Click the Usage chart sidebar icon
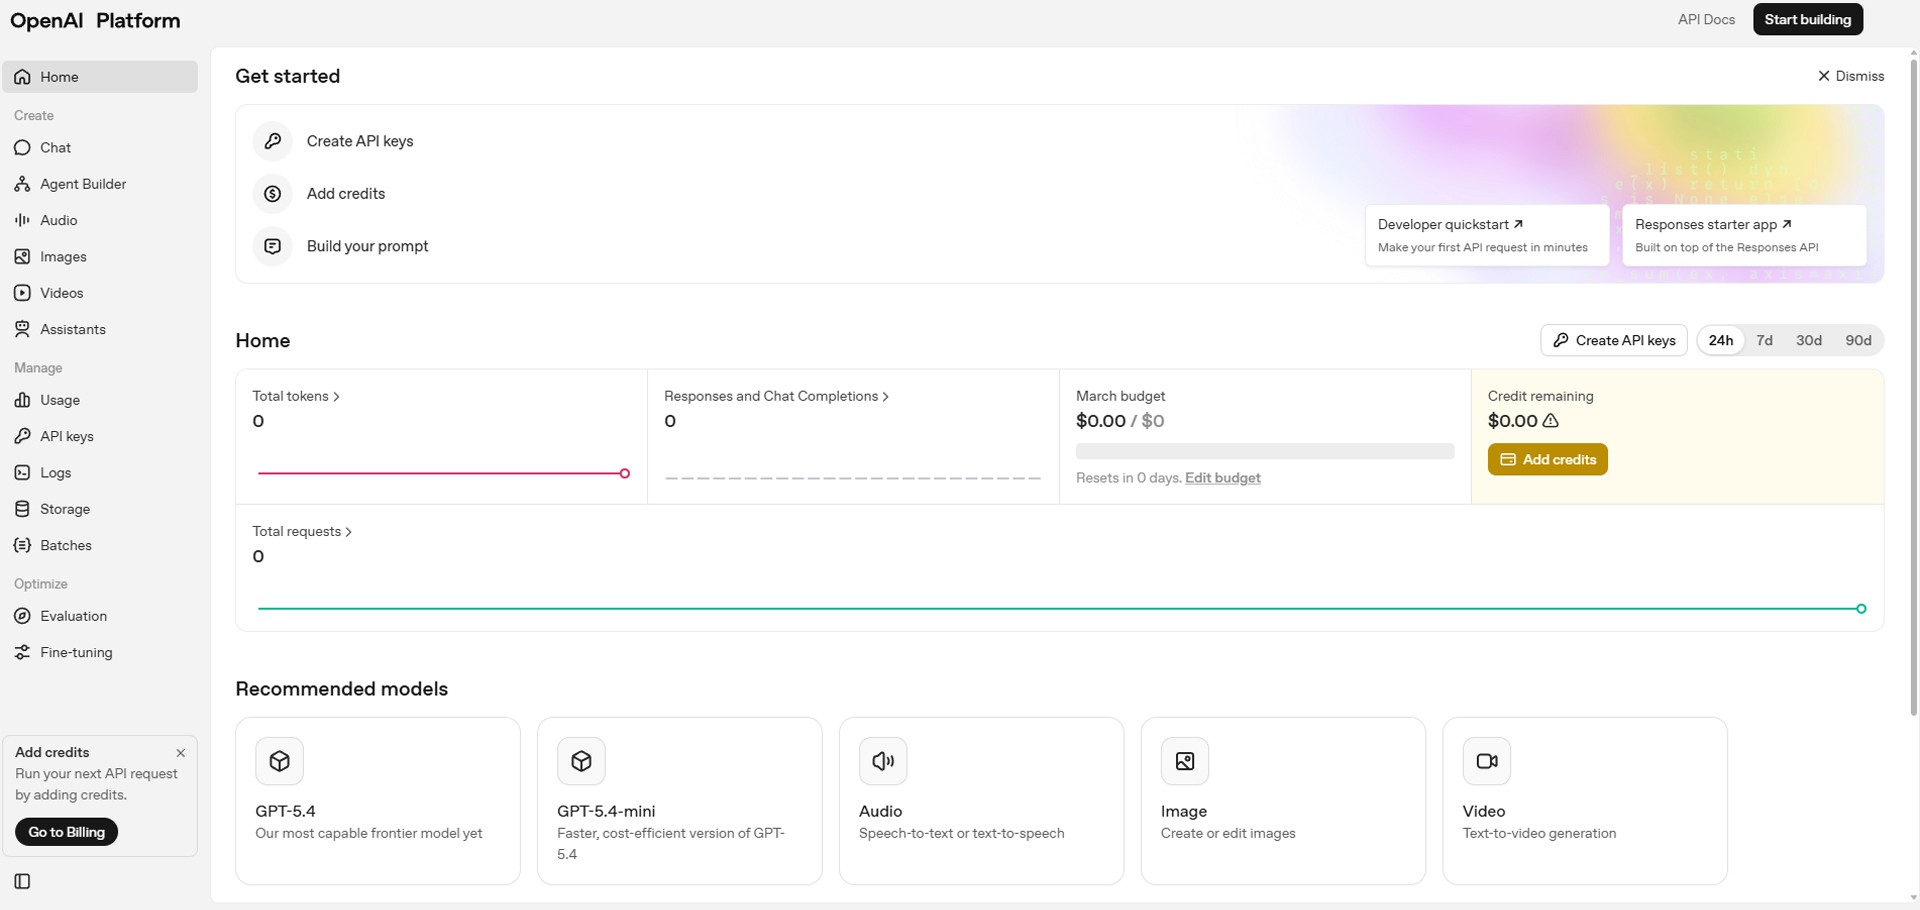 [22, 400]
